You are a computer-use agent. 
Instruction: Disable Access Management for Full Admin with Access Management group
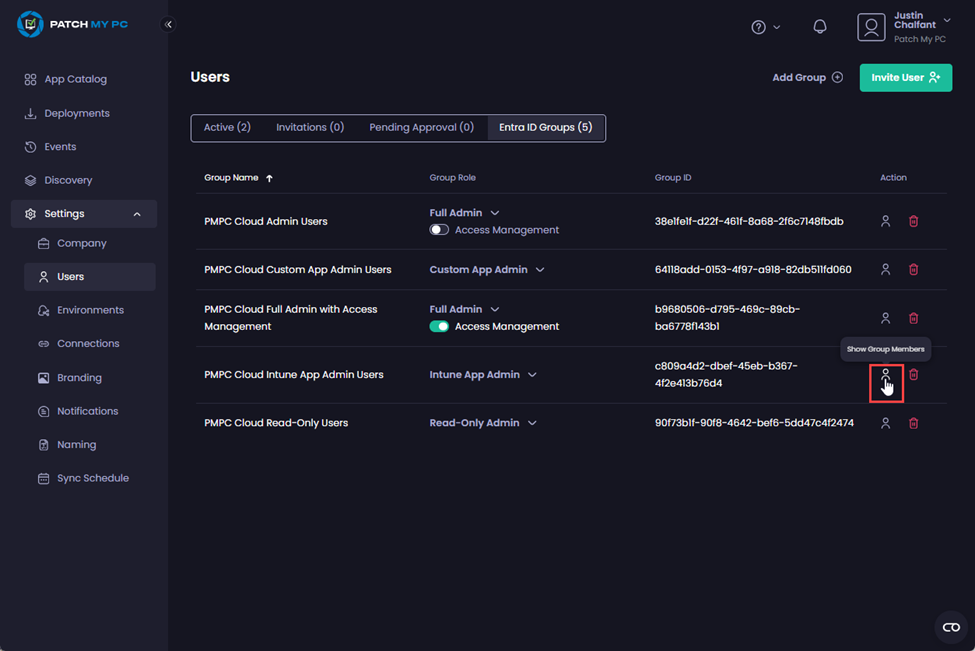439,326
